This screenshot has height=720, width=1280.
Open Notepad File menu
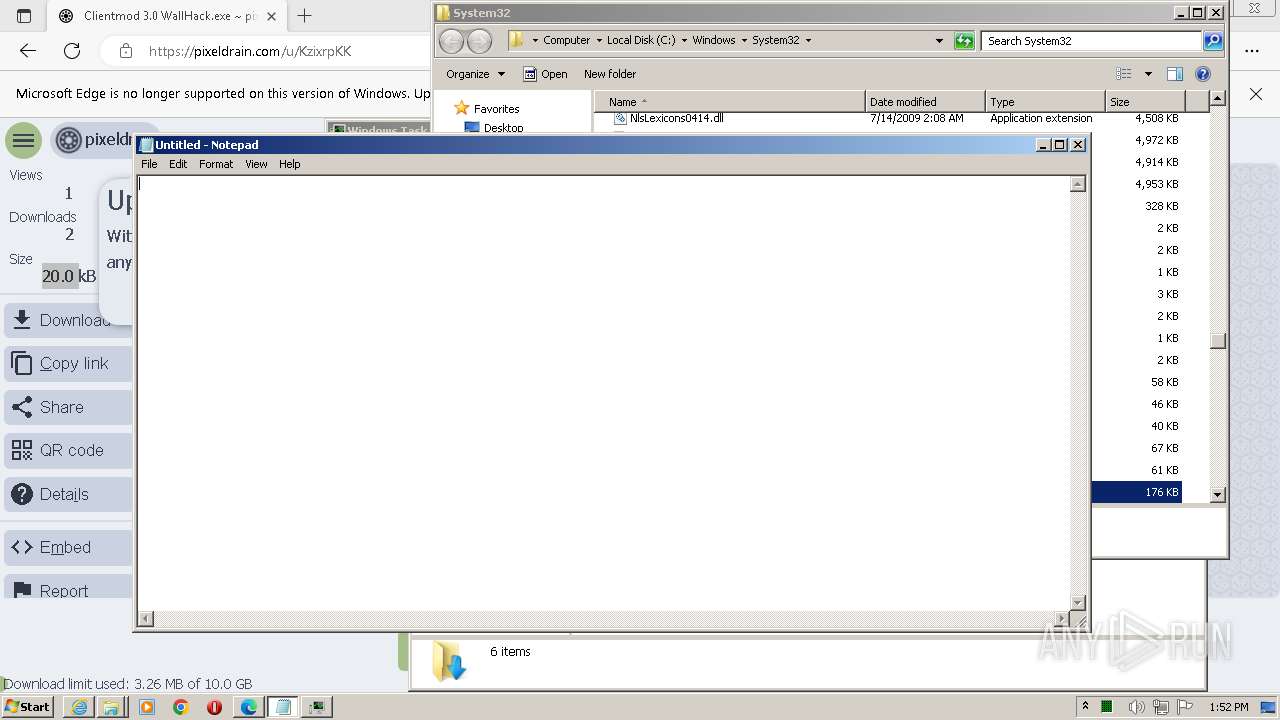149,164
